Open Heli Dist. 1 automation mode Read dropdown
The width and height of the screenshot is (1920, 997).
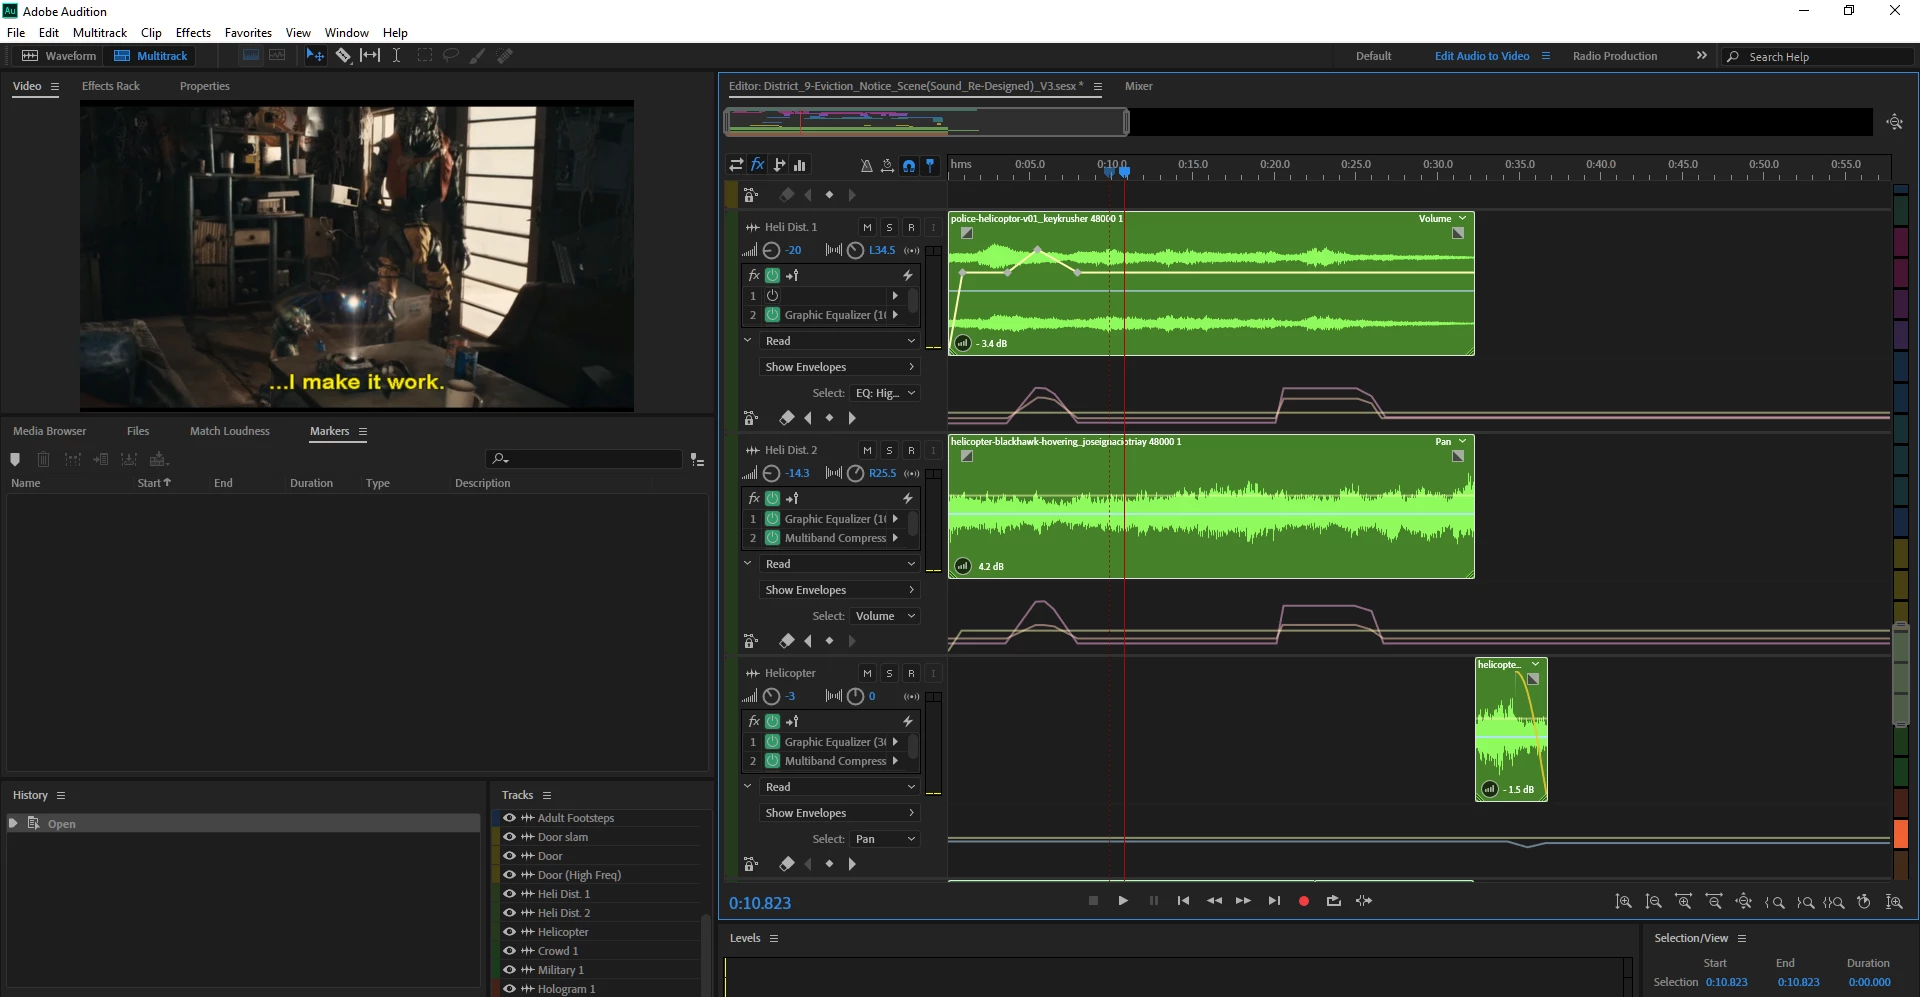click(x=839, y=341)
